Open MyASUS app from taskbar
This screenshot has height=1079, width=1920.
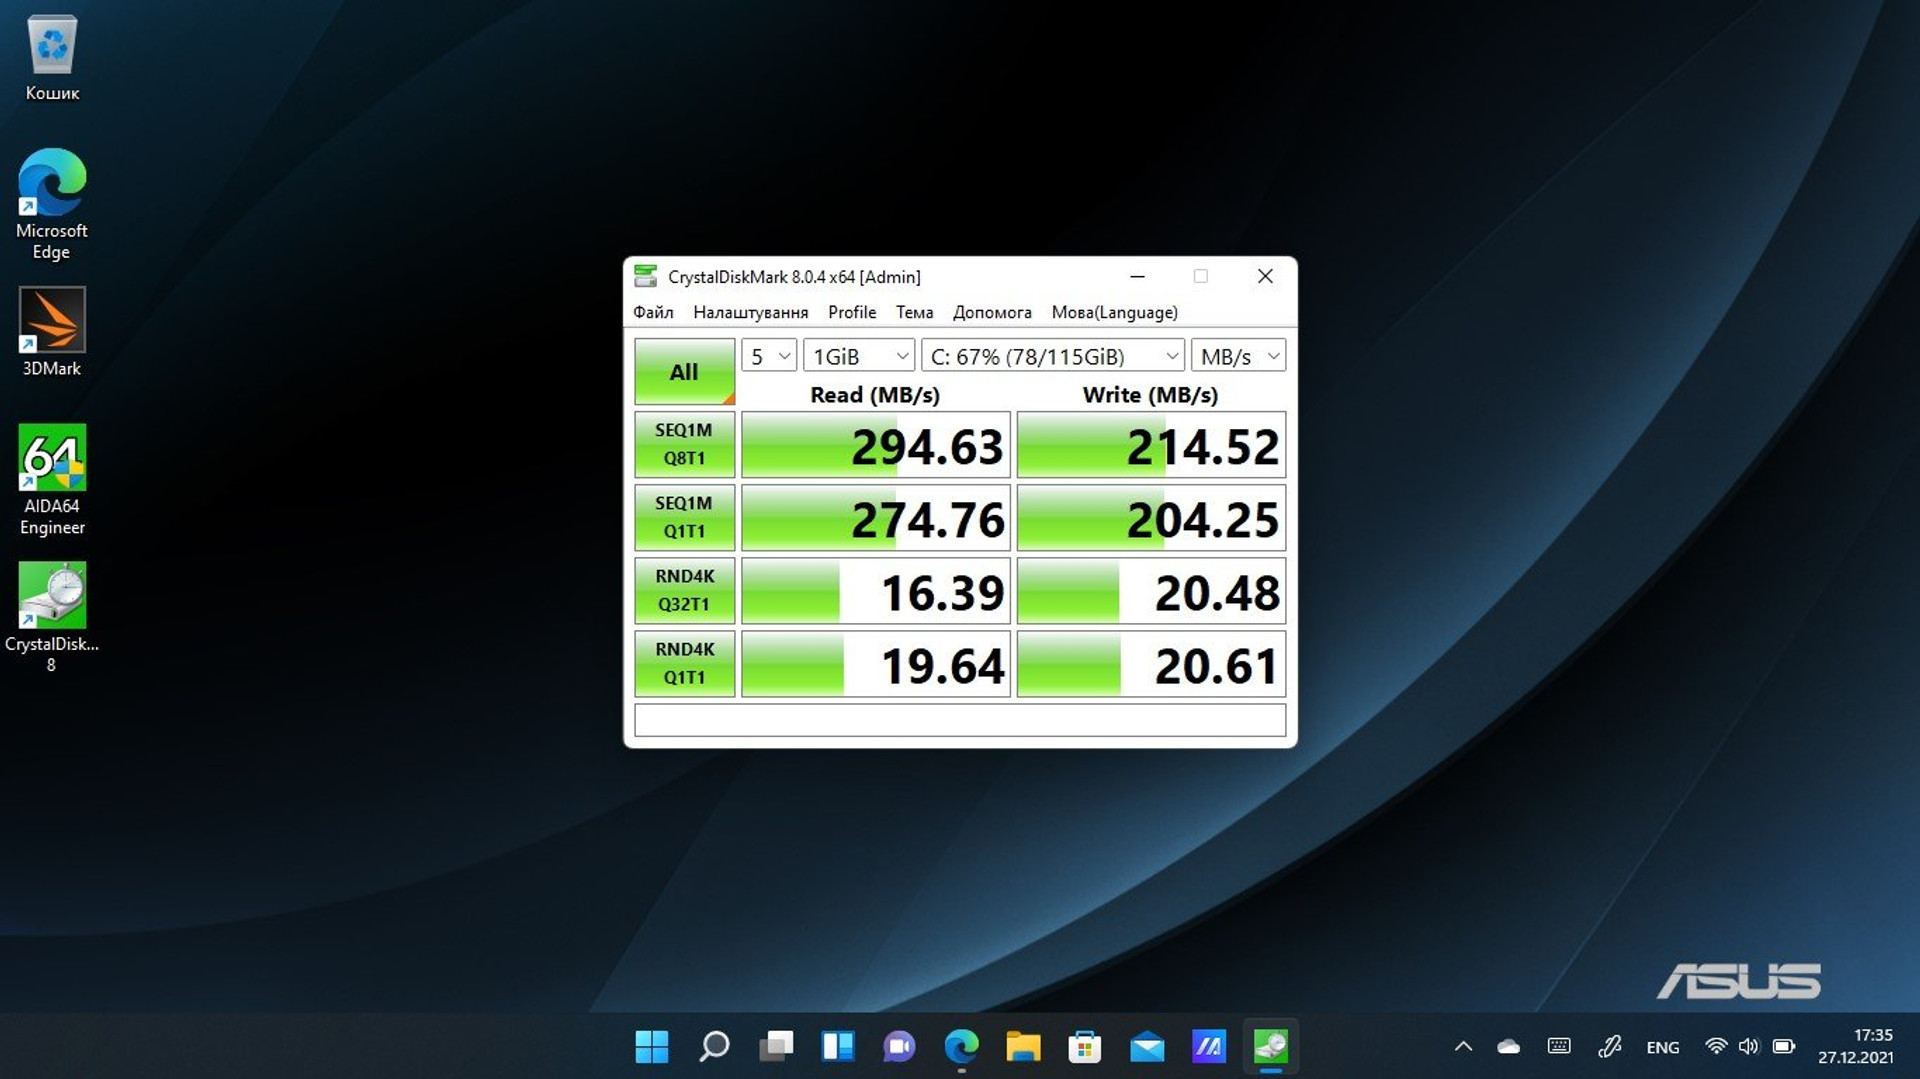pyautogui.click(x=1209, y=1047)
